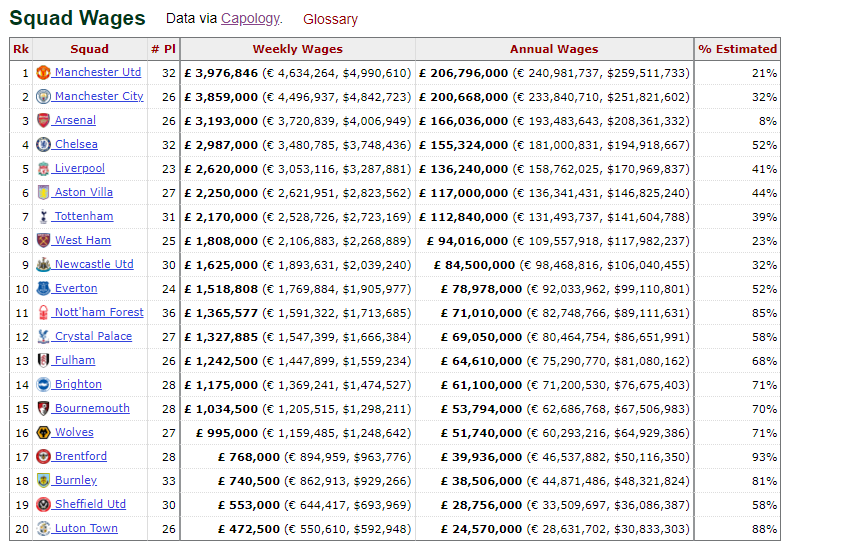Sort table by % Estimated column header
This screenshot has width=842, height=542.
click(x=737, y=49)
